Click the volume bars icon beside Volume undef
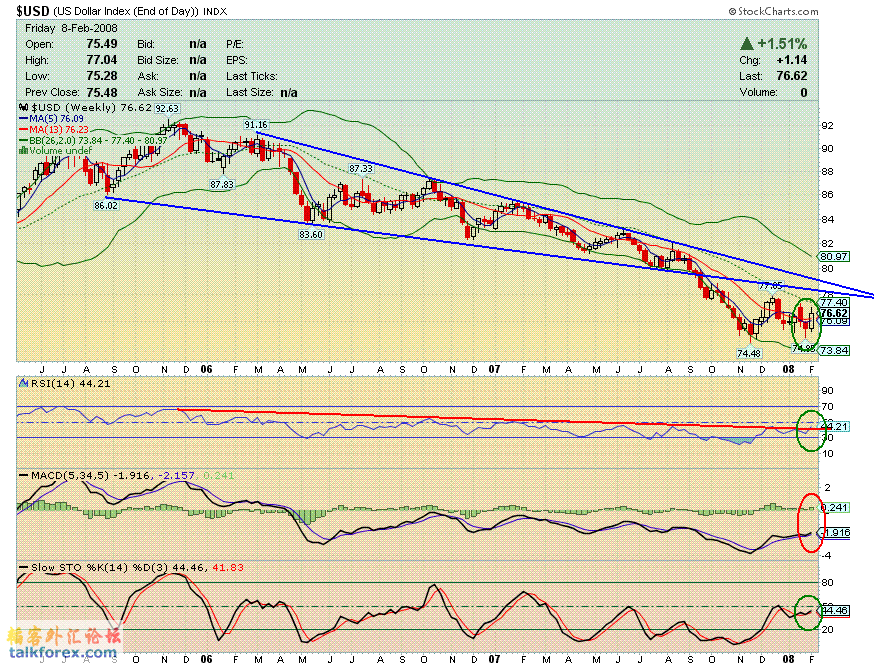The height and width of the screenshot is (668, 874). [23, 151]
